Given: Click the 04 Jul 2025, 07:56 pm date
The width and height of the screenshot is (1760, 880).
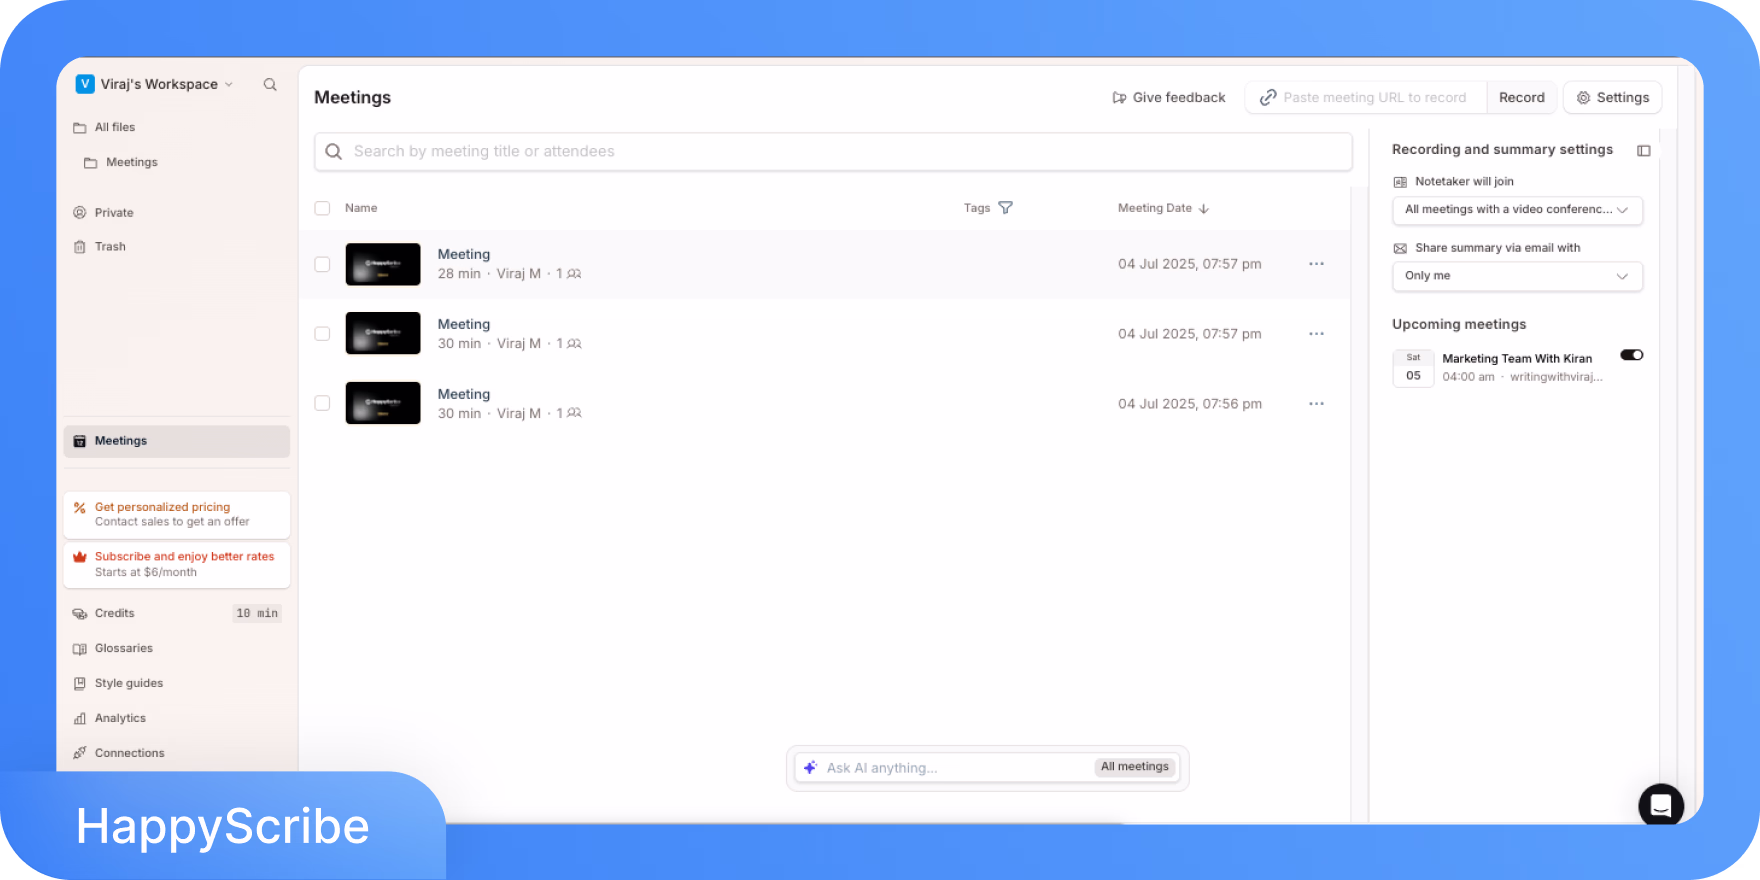Looking at the screenshot, I should (1190, 404).
